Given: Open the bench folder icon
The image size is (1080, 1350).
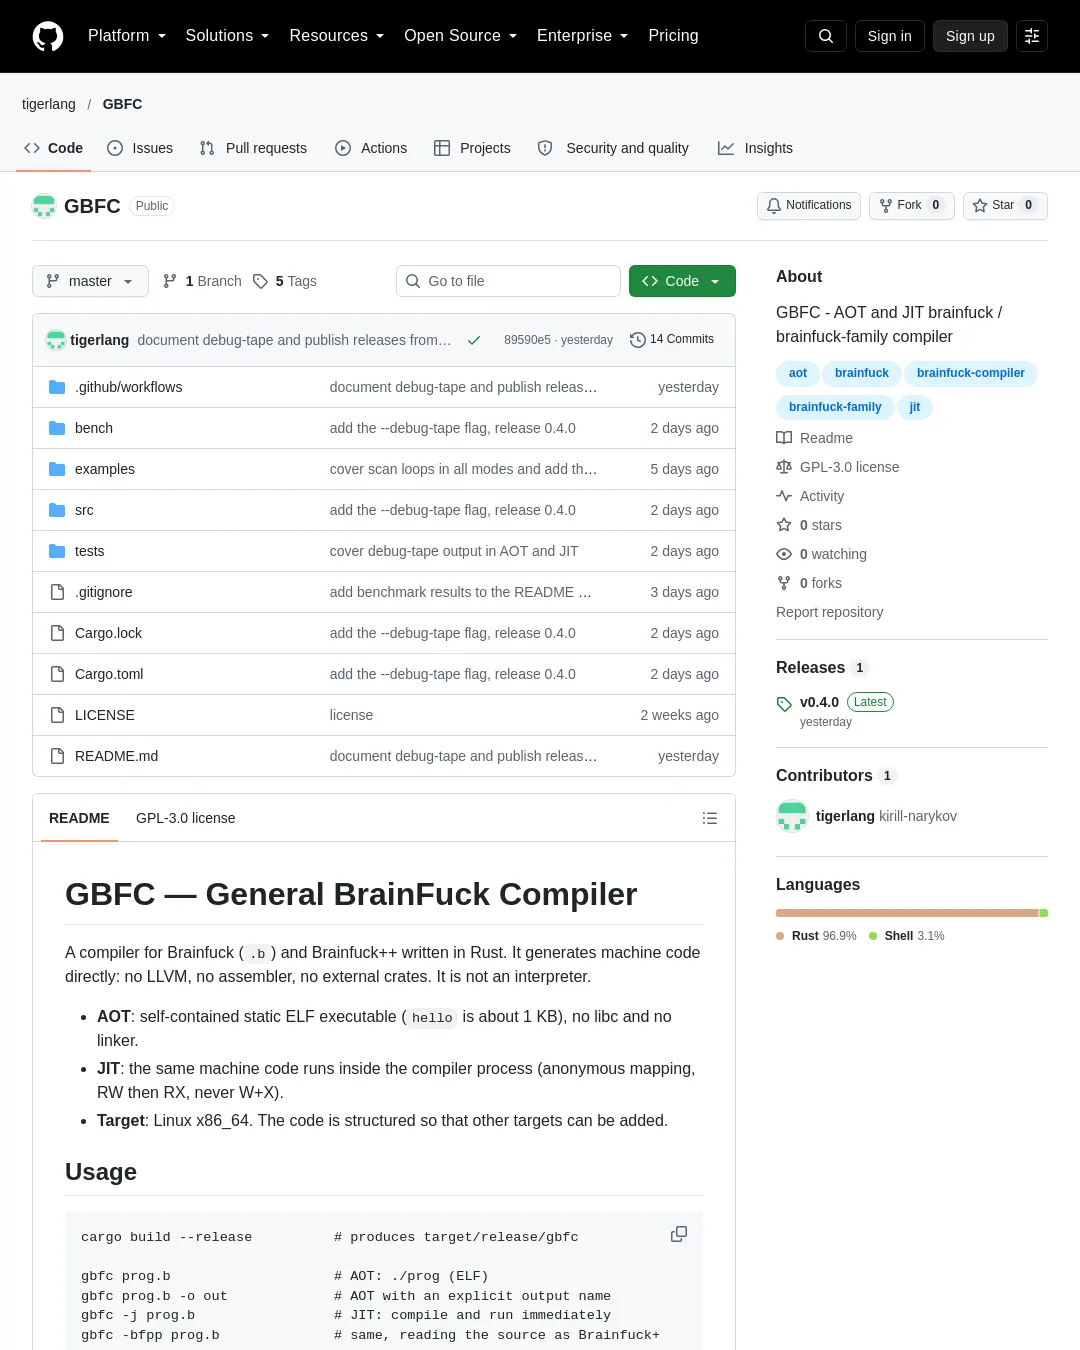Looking at the screenshot, I should (57, 428).
